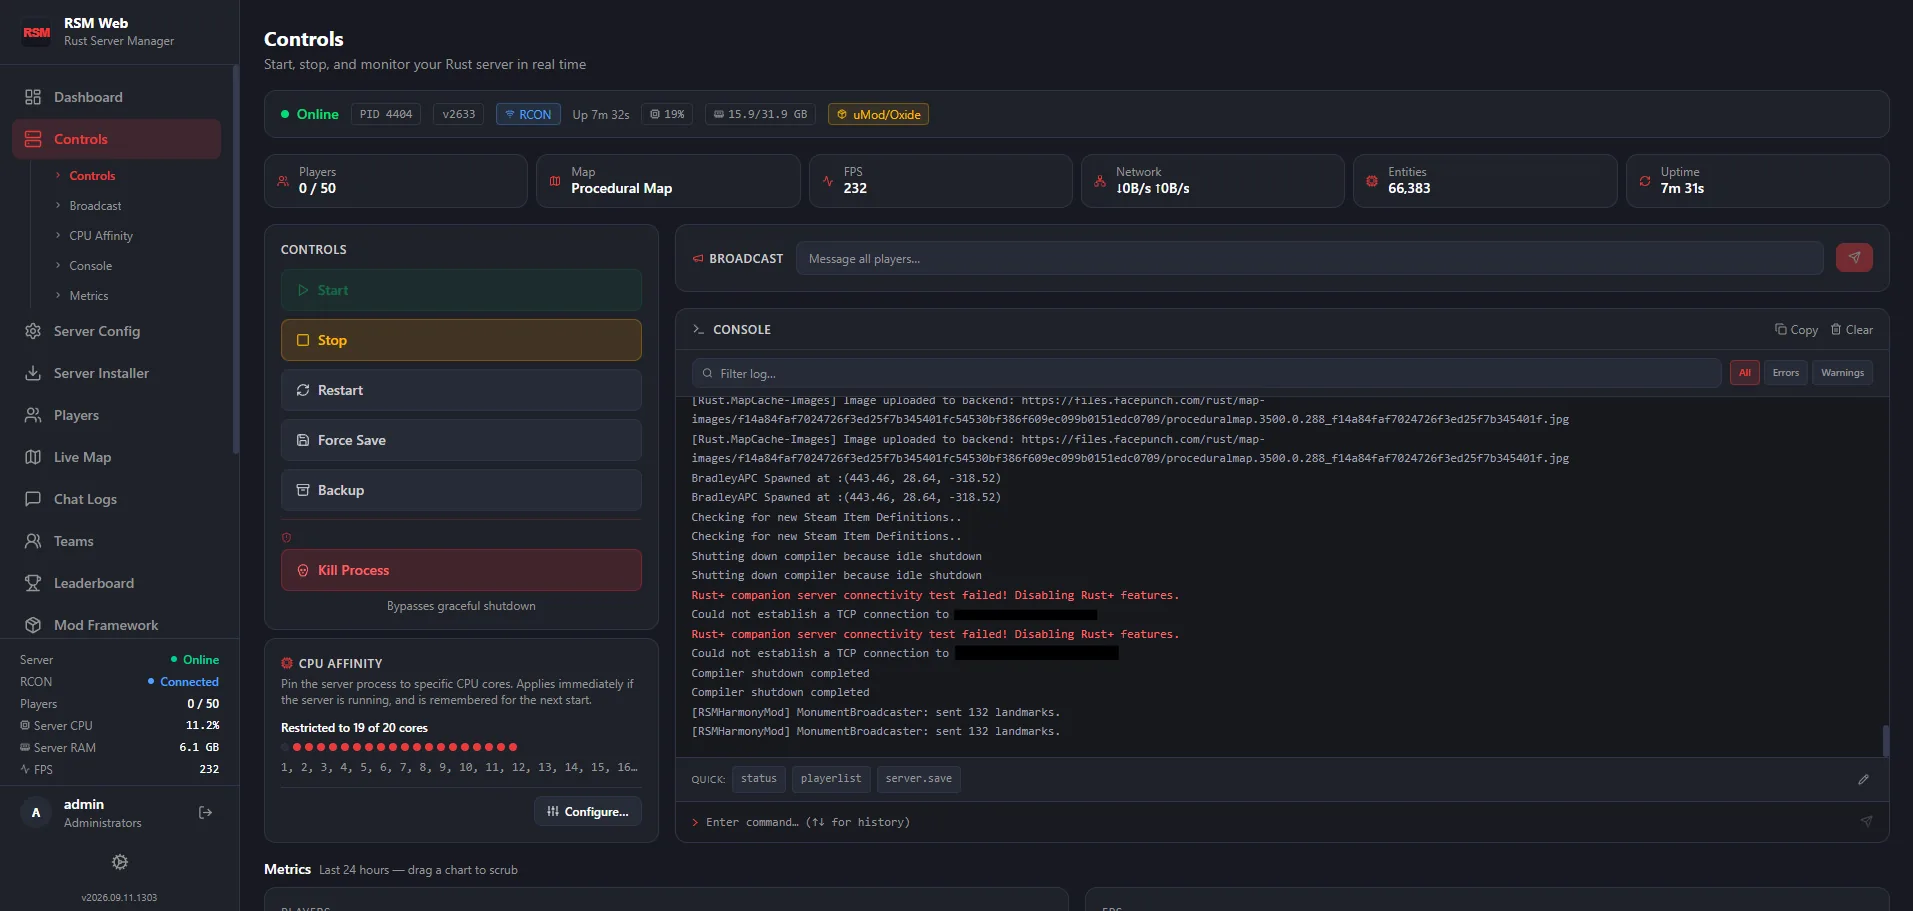Screen dimensions: 1913x911
Task: Send the console command
Action: click(1866, 822)
